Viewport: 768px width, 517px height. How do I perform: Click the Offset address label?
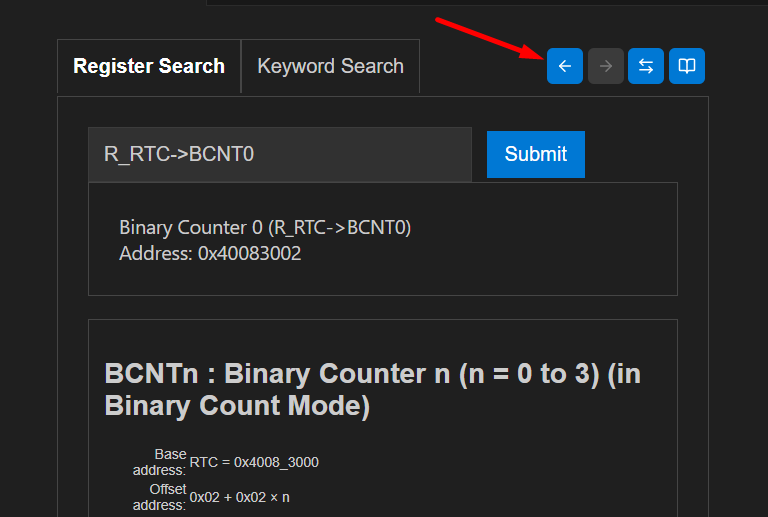point(158,496)
